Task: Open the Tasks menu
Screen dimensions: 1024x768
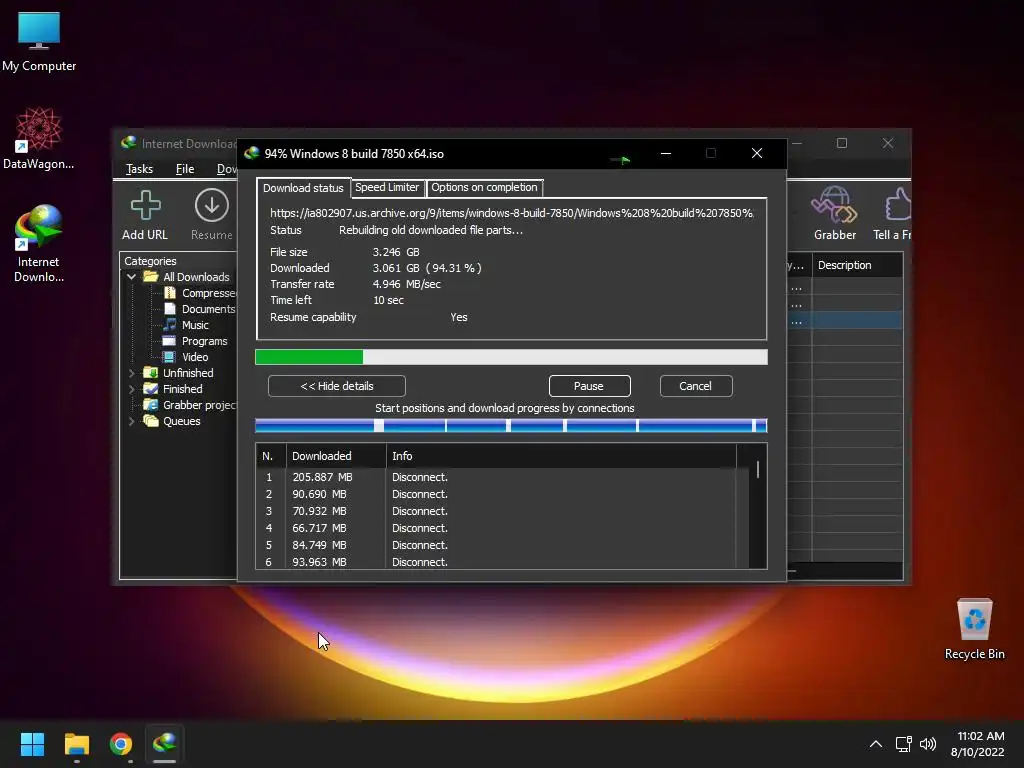Action: (139, 169)
